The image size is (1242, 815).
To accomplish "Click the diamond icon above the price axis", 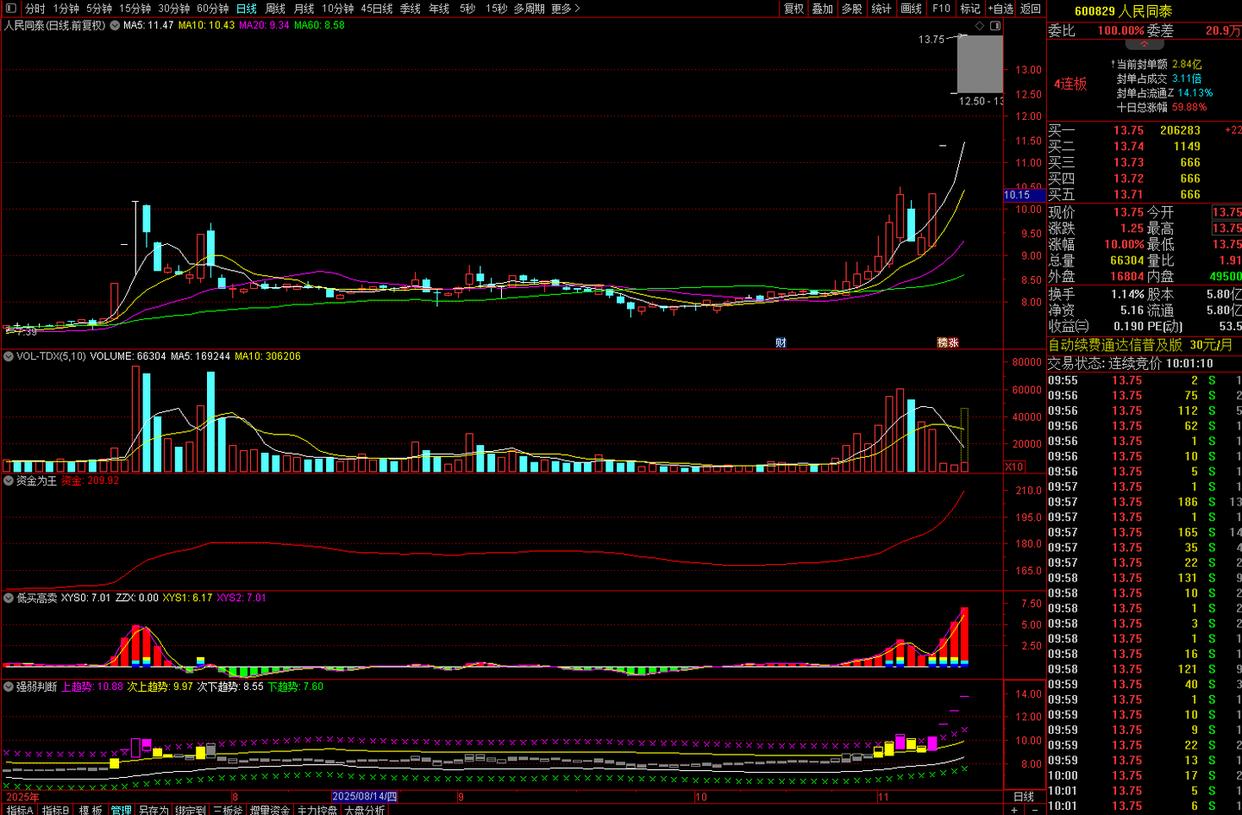I will pyautogui.click(x=977, y=24).
